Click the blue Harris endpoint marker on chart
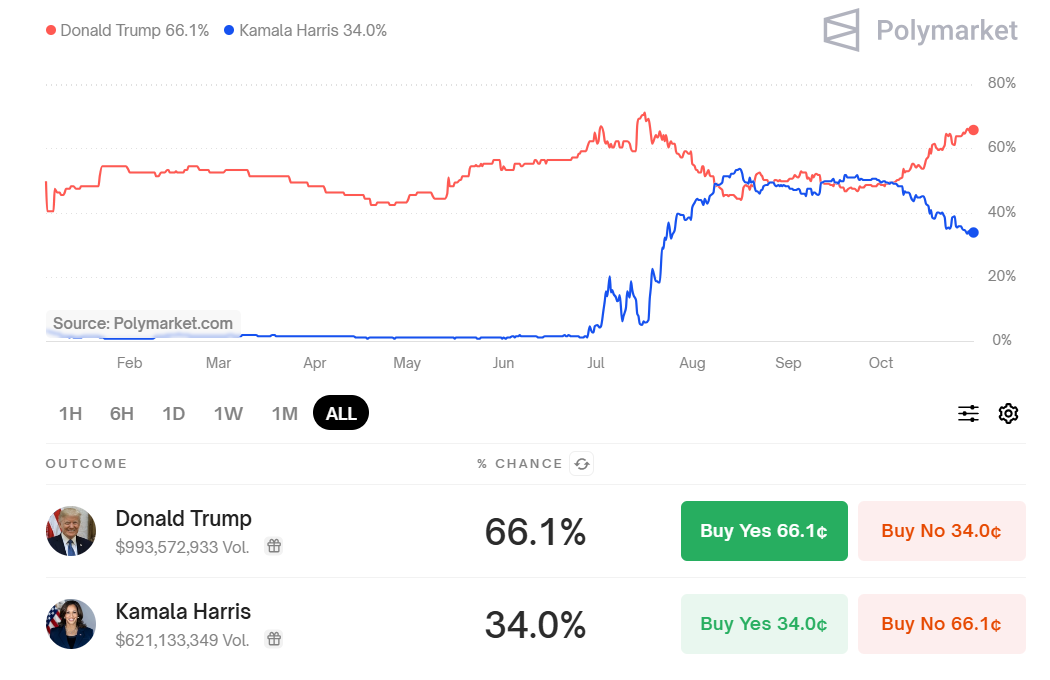This screenshot has width=1050, height=680. [x=973, y=233]
